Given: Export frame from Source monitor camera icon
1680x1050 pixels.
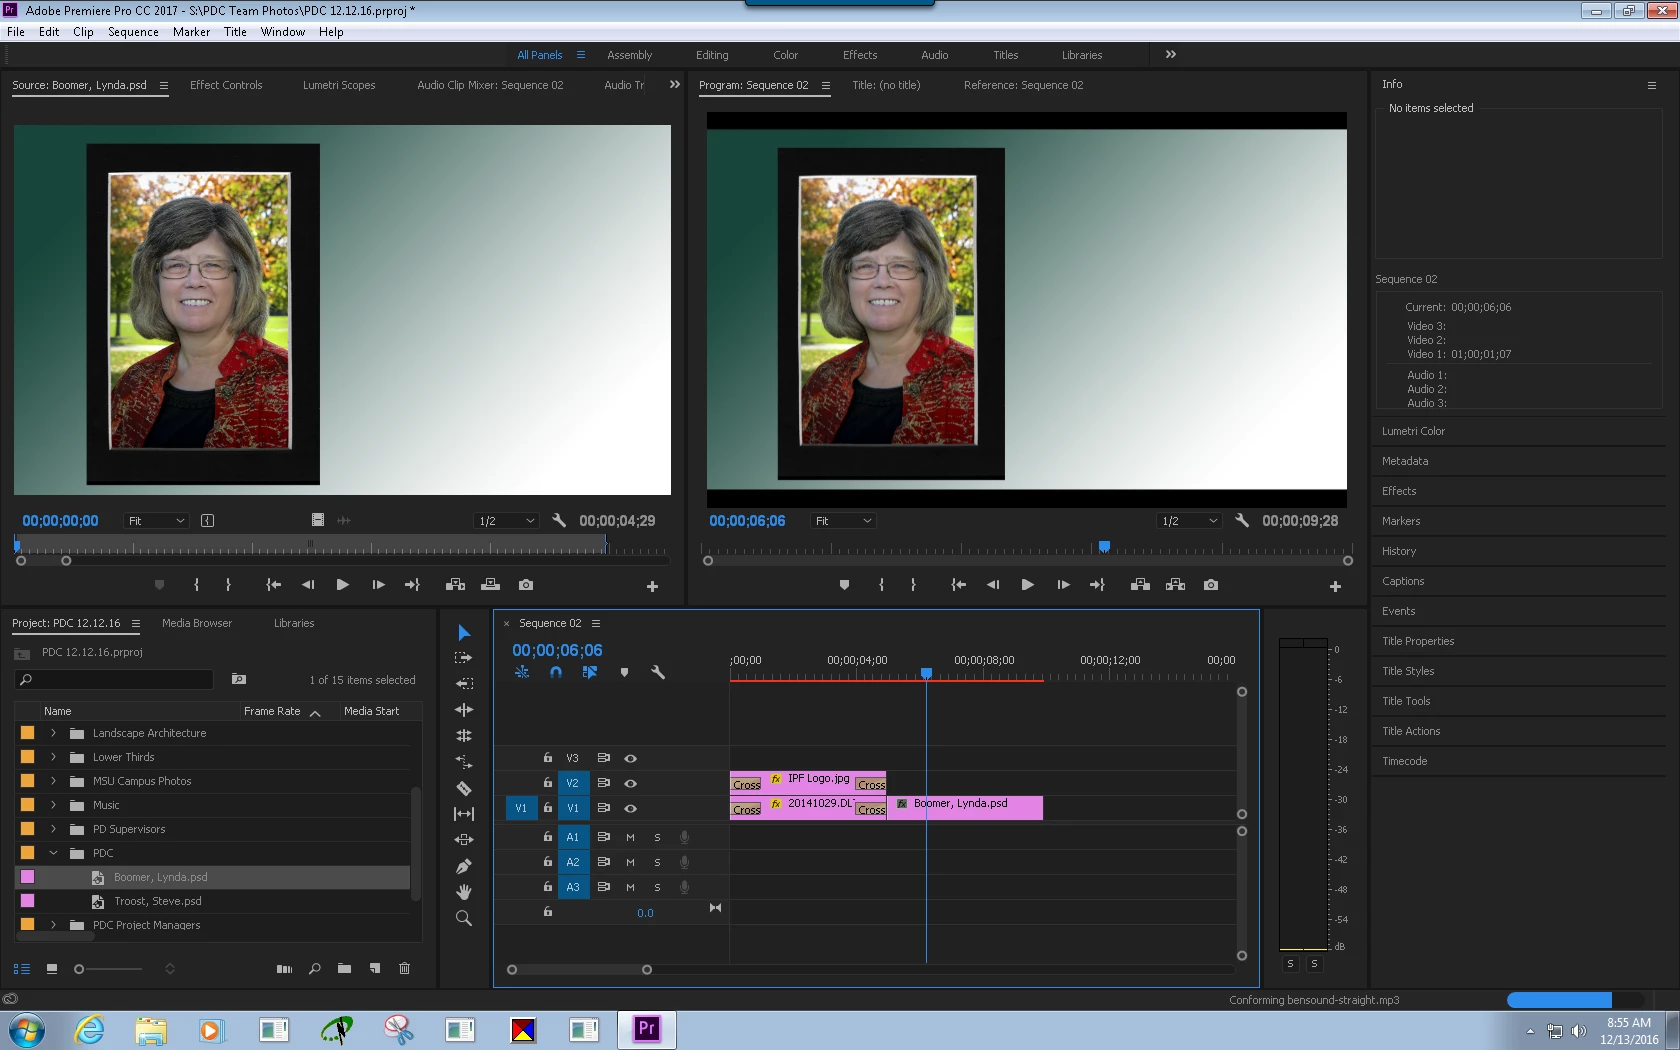Looking at the screenshot, I should click(526, 585).
